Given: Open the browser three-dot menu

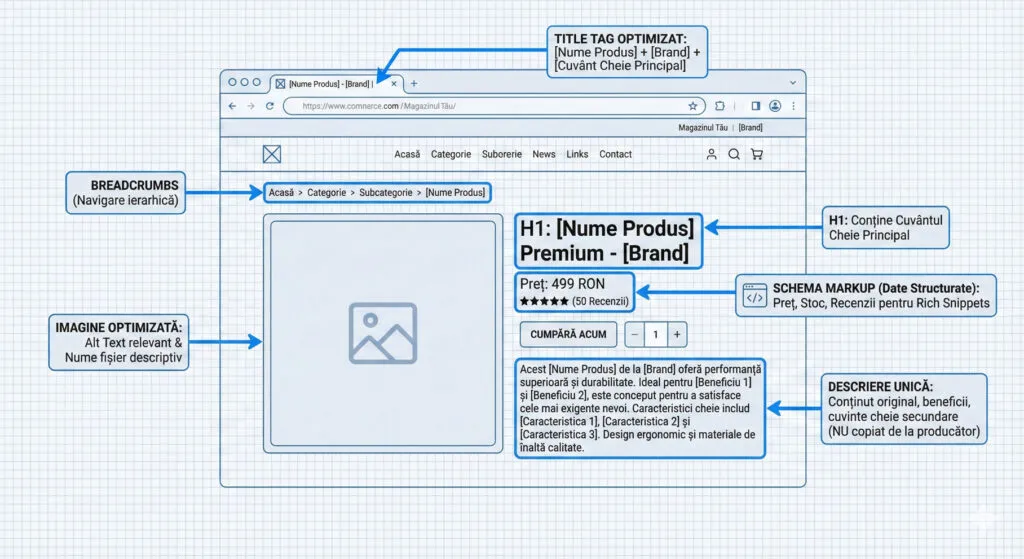Looking at the screenshot, I should [793, 105].
